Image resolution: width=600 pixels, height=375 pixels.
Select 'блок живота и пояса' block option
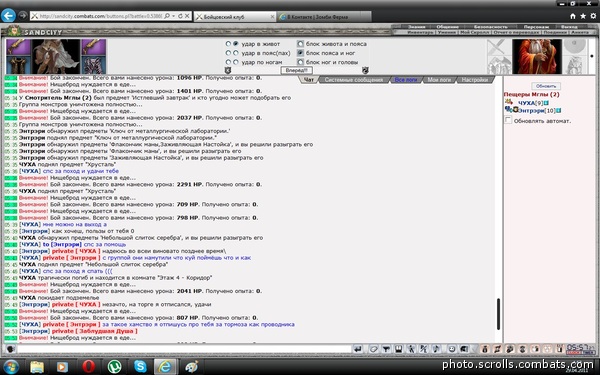pyautogui.click(x=300, y=44)
